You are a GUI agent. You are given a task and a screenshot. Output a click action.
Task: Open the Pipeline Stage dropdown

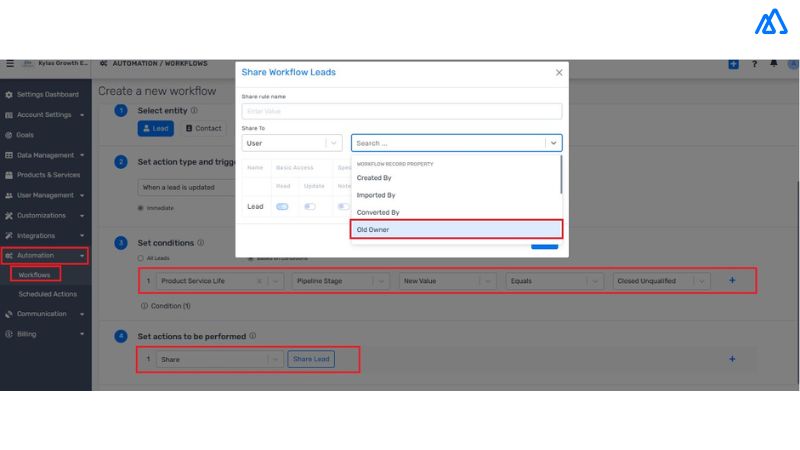[340, 281]
